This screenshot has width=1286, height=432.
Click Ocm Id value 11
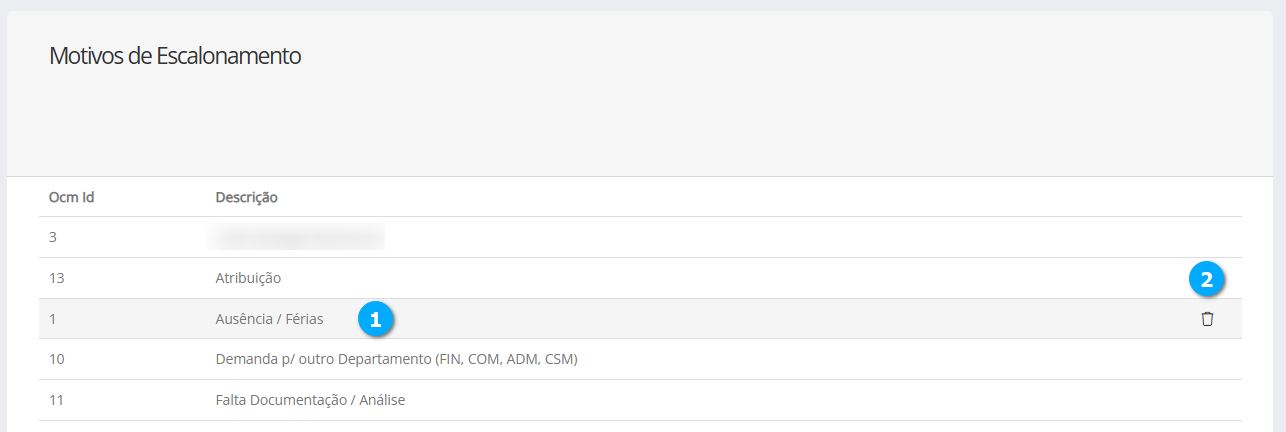57,400
